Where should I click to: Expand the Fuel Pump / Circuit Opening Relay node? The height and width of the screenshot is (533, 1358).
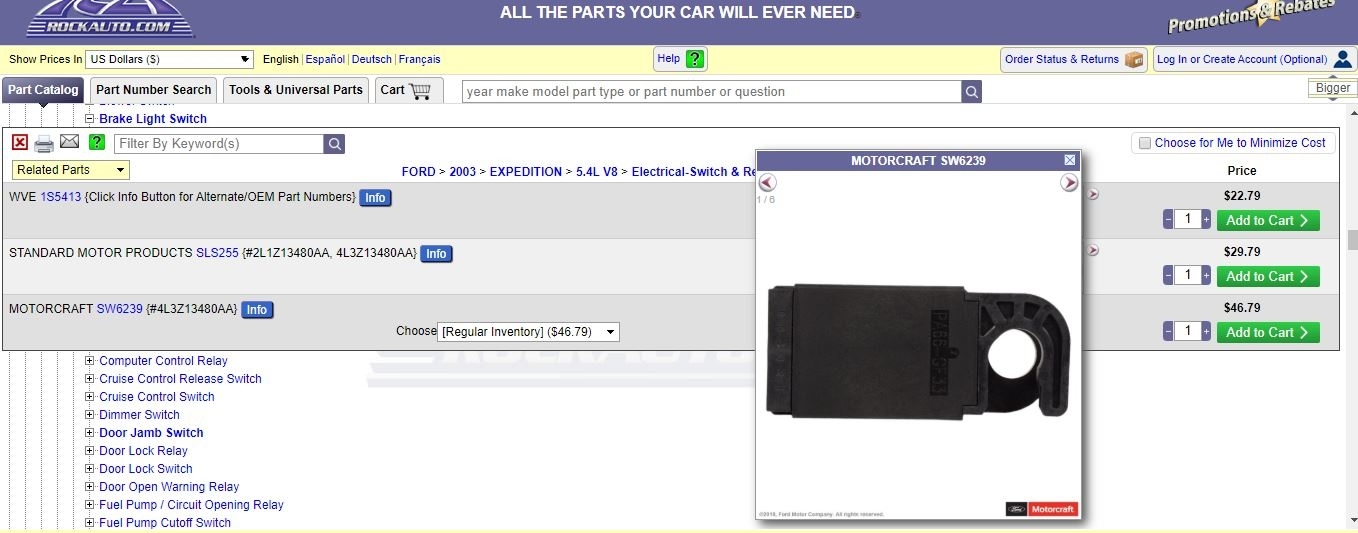pos(89,505)
